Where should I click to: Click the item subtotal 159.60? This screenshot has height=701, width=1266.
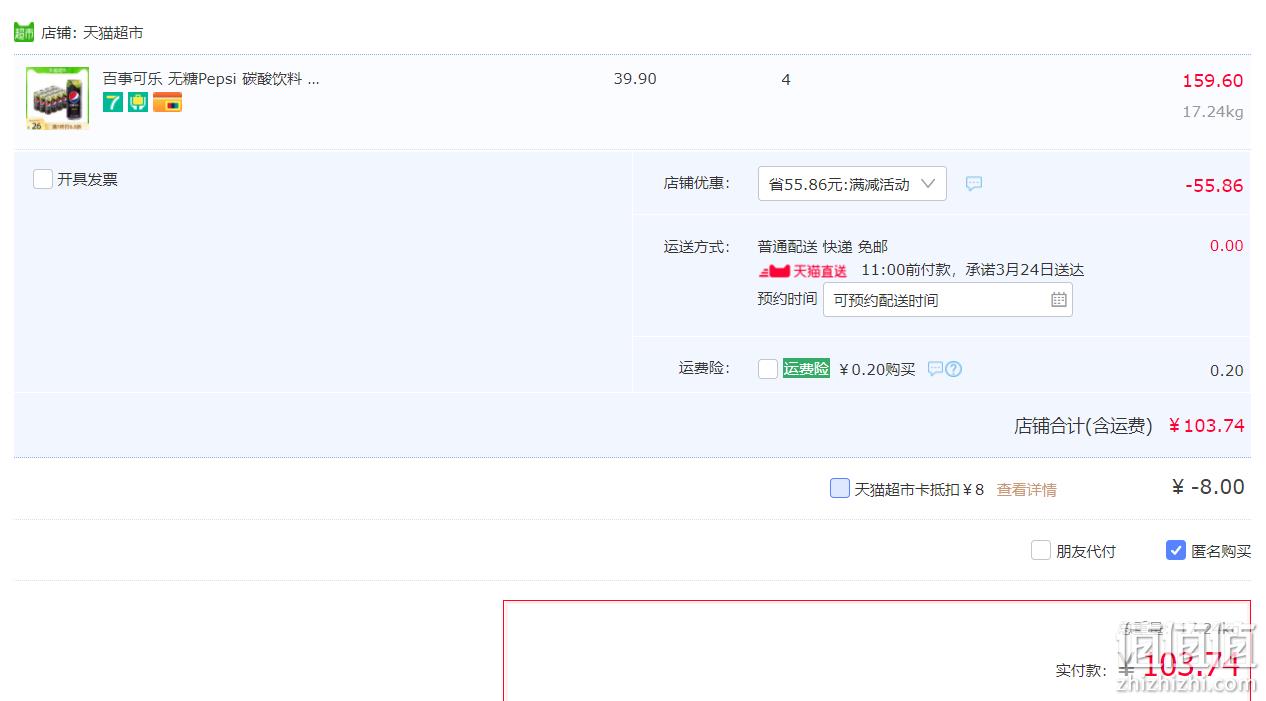tap(1213, 81)
